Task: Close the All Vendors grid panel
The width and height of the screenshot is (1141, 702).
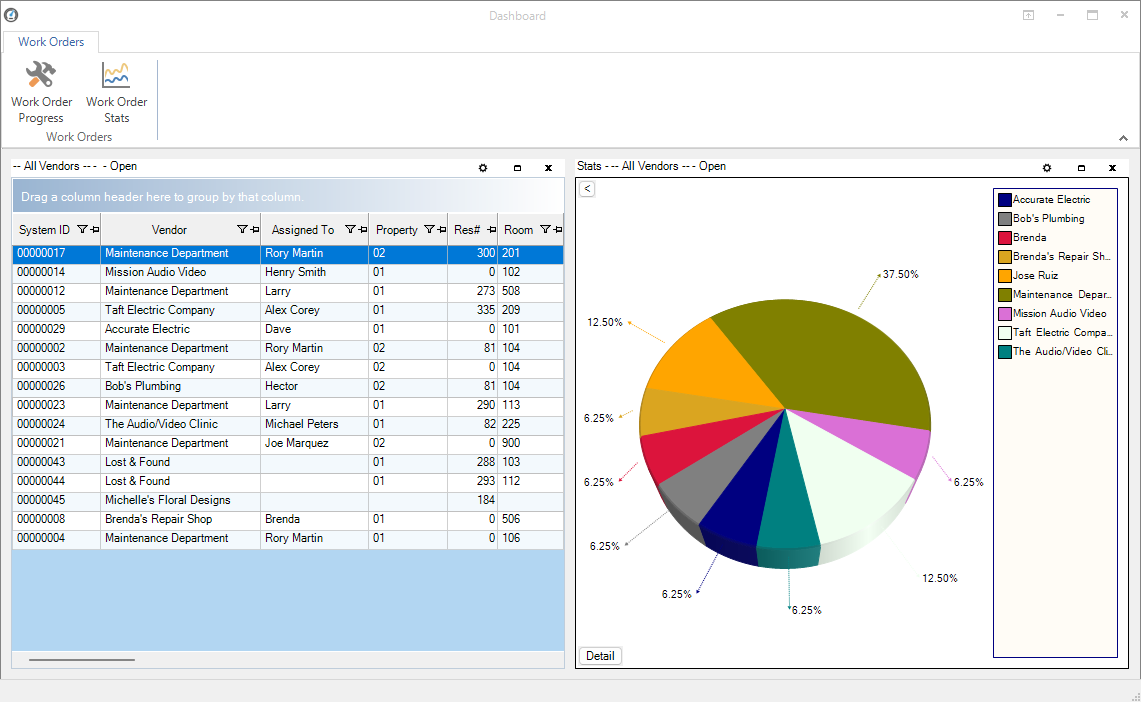Action: [x=549, y=167]
